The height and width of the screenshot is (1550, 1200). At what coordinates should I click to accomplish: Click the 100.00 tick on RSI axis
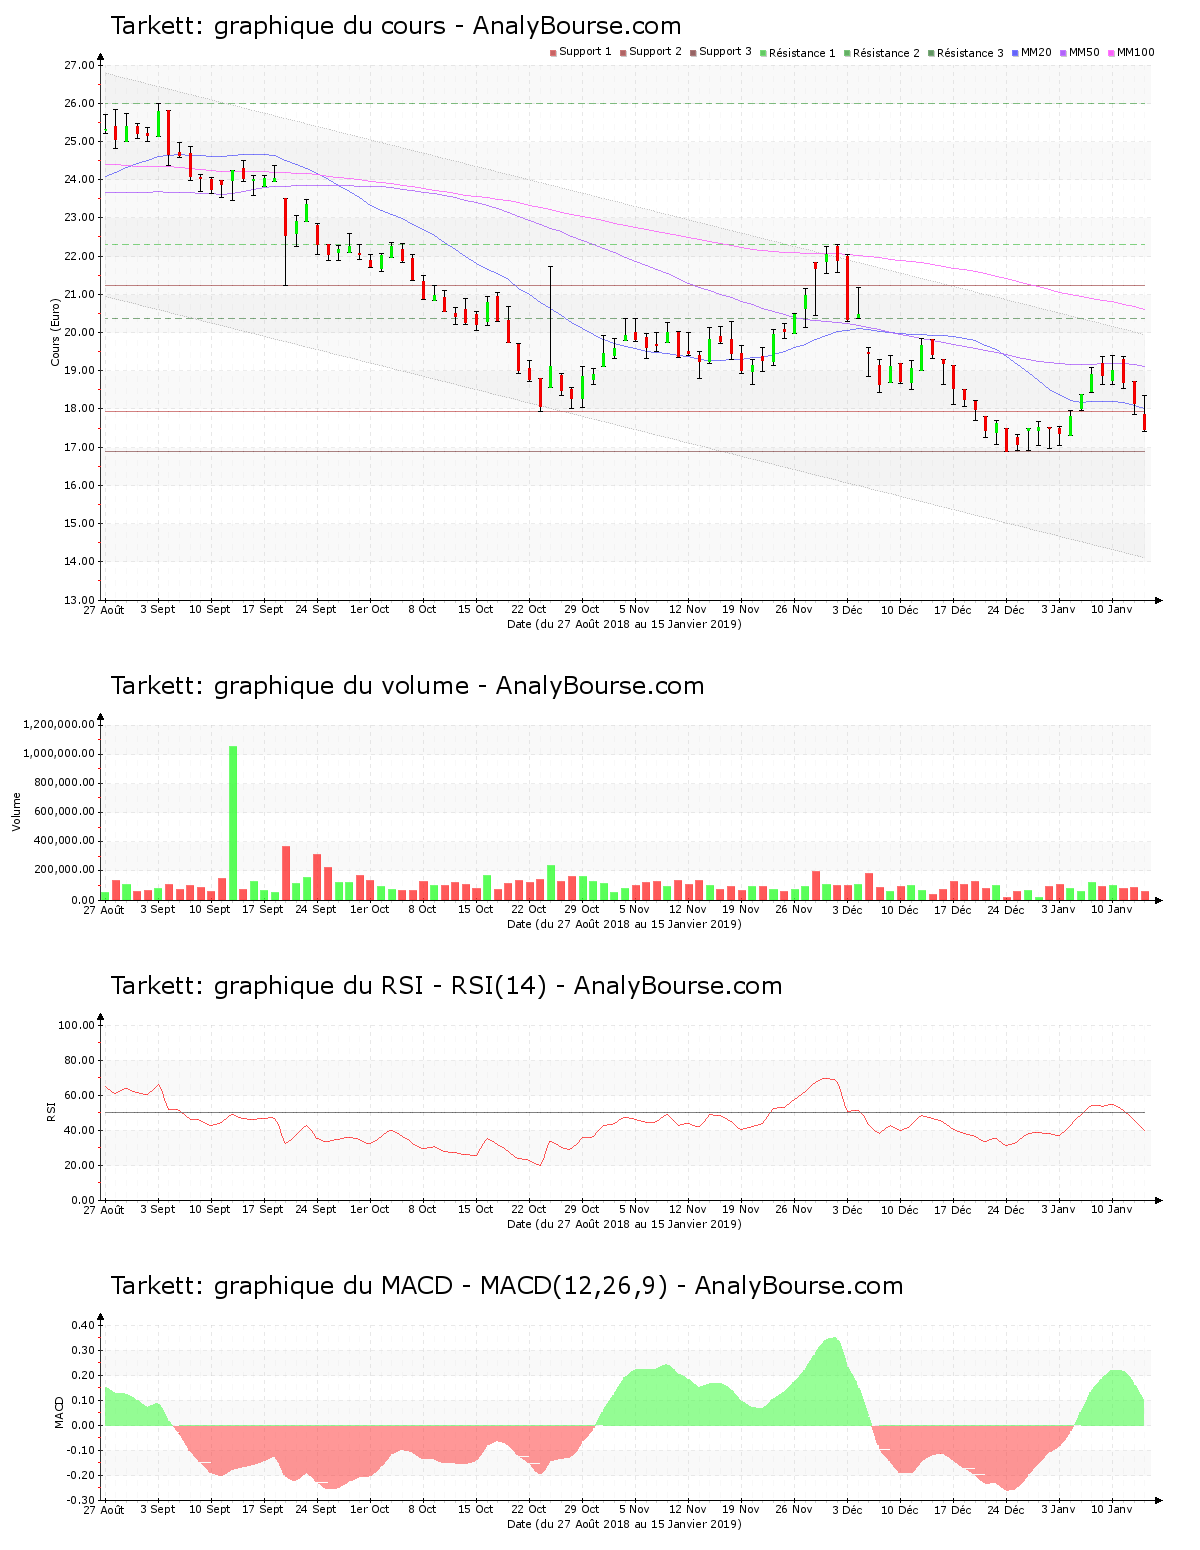[76, 1025]
